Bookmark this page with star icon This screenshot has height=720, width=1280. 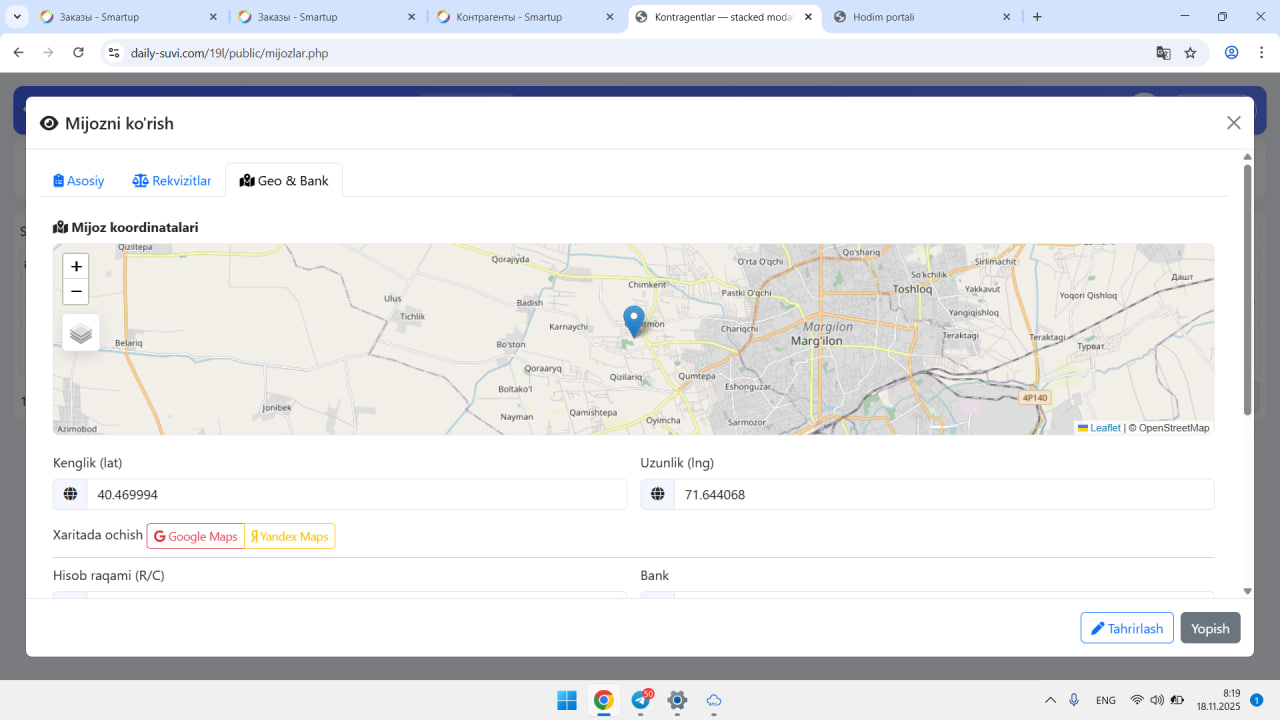click(x=1190, y=53)
